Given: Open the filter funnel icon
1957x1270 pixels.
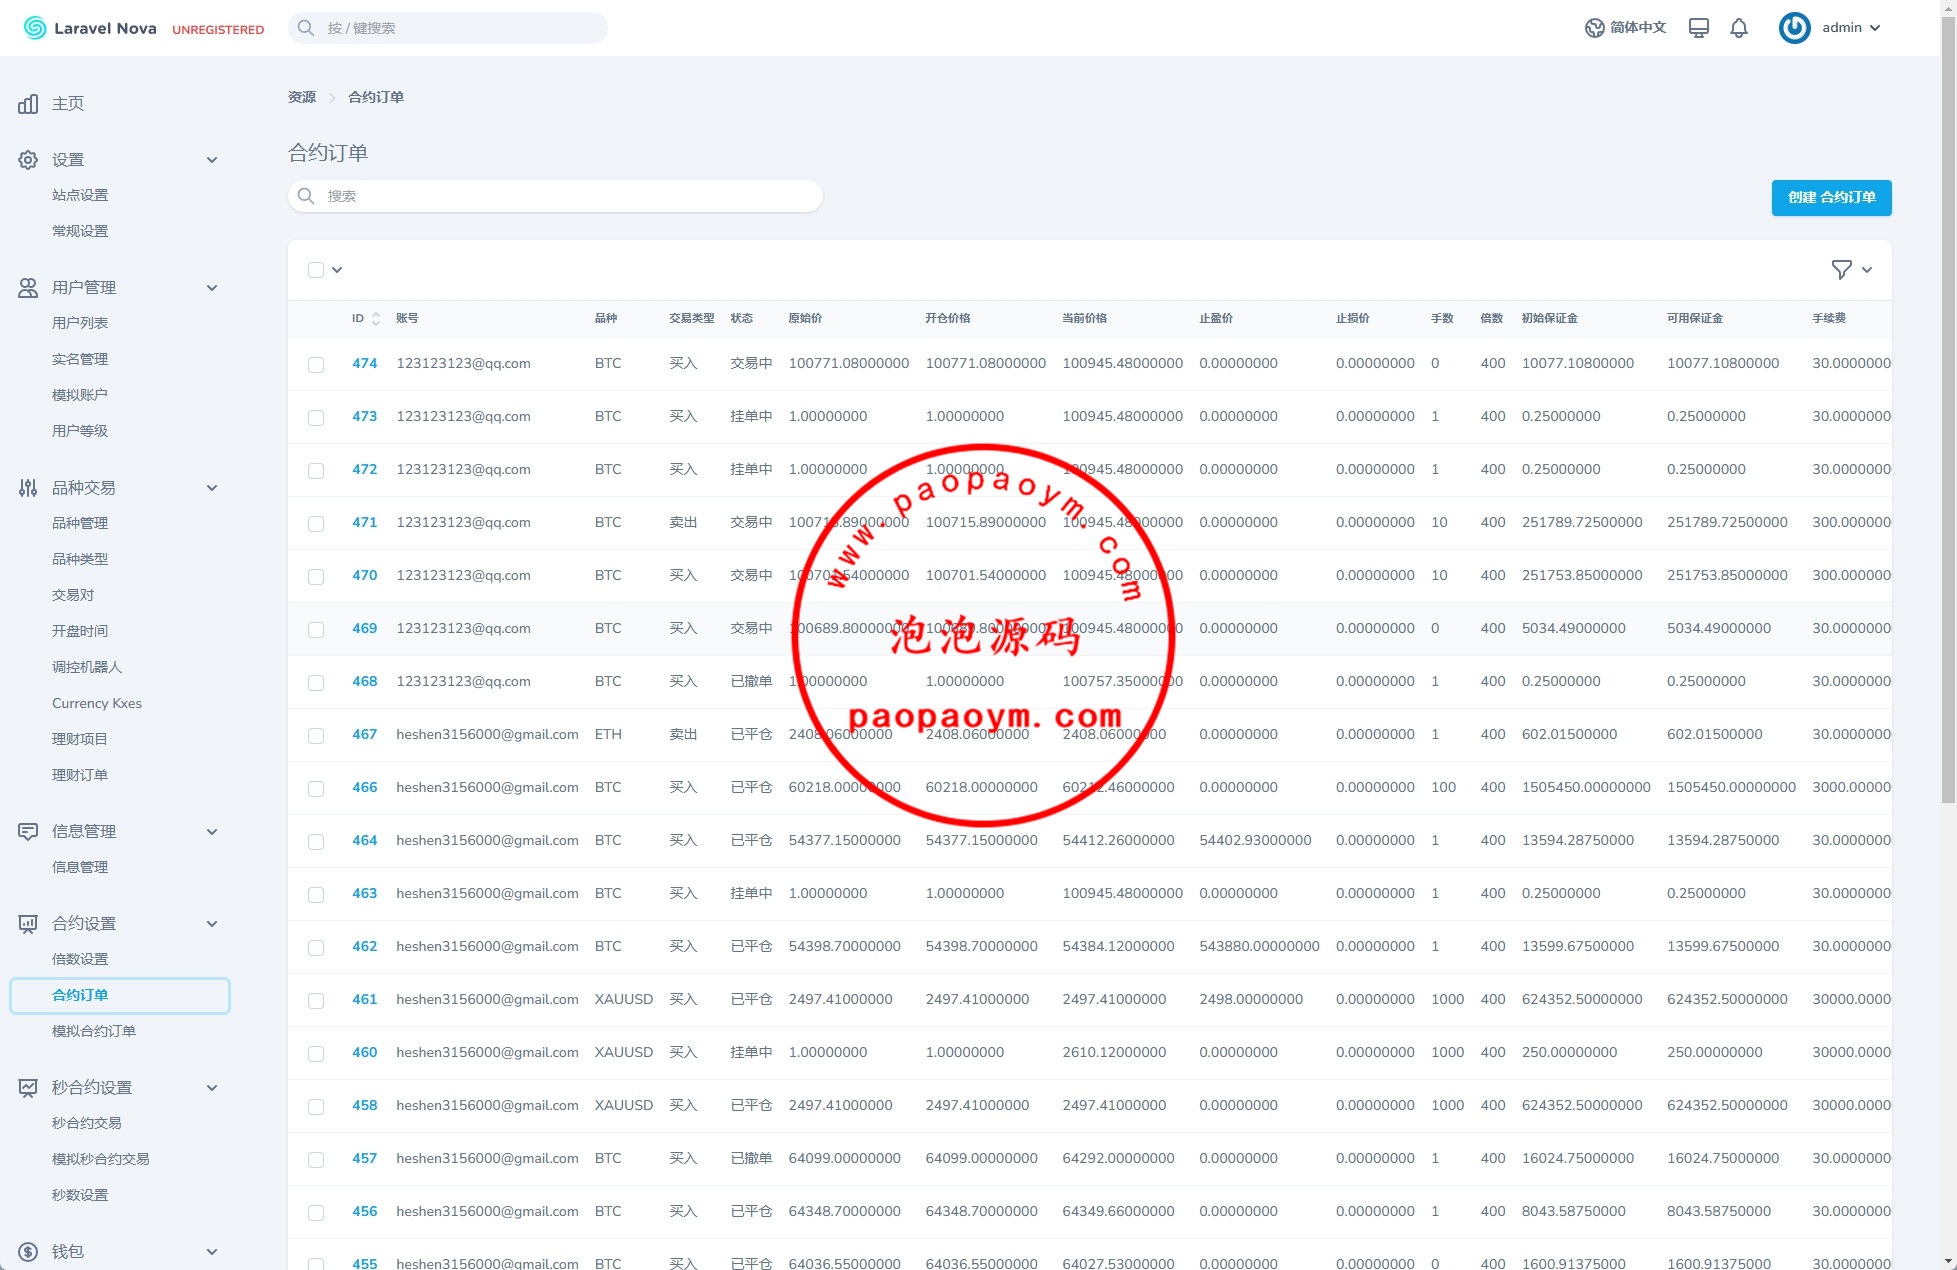Looking at the screenshot, I should 1841,270.
